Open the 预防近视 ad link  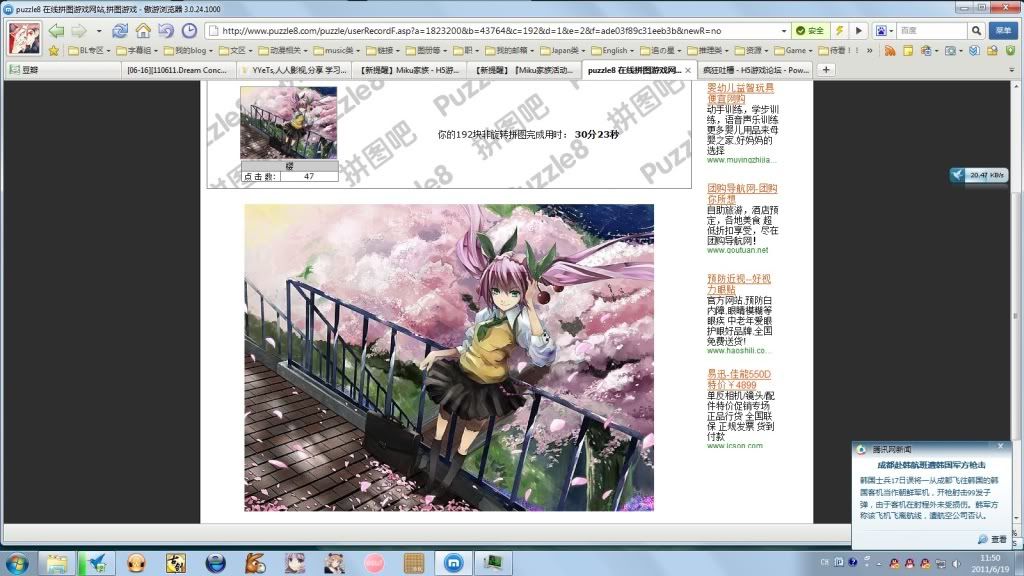point(739,284)
